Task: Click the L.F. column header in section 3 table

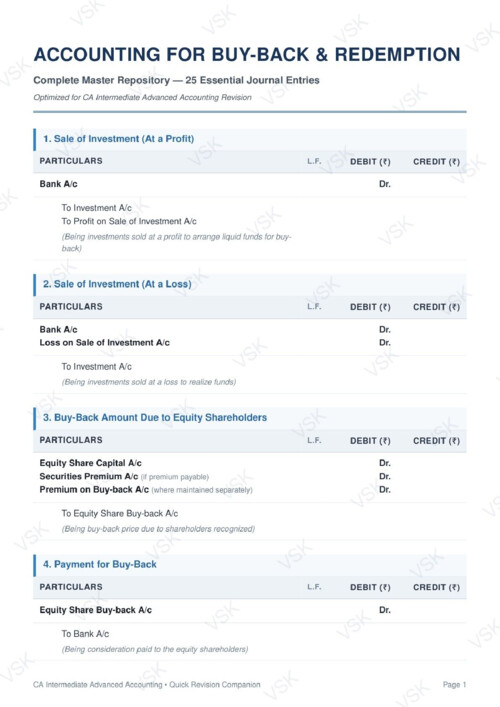Action: pos(314,441)
